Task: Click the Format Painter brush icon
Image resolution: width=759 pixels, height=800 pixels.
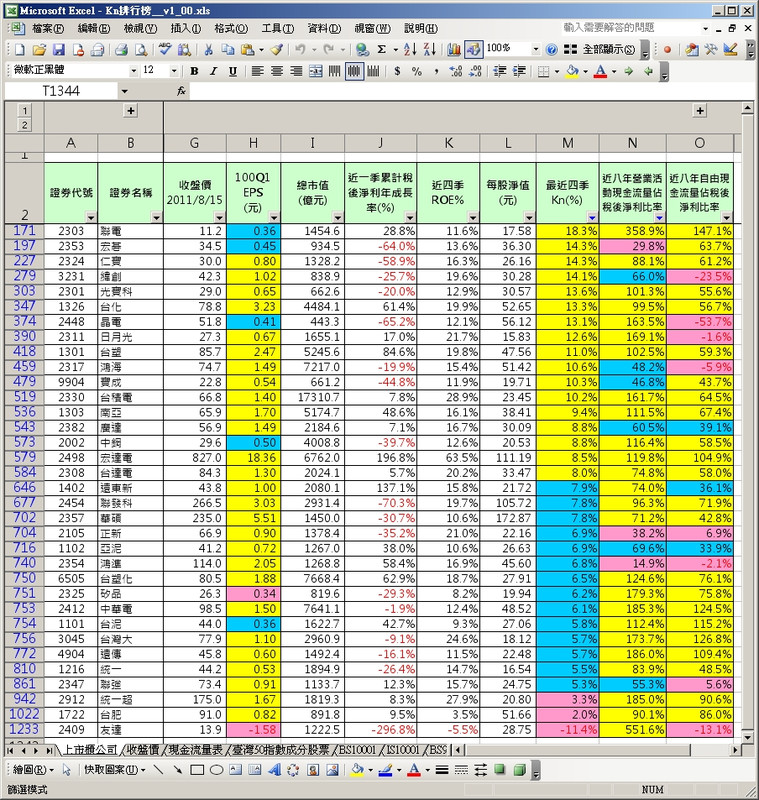Action: click(x=277, y=49)
